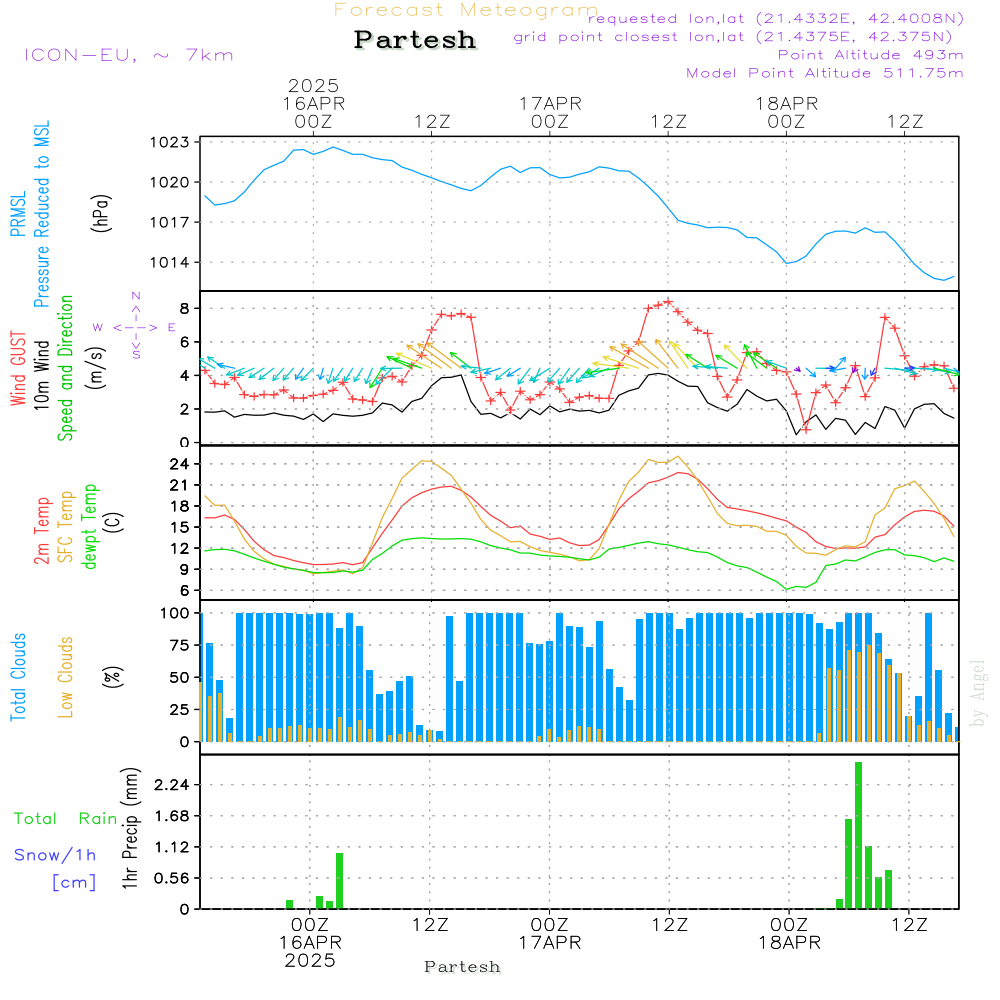Click the 24 temperature axis value

click(x=180, y=464)
